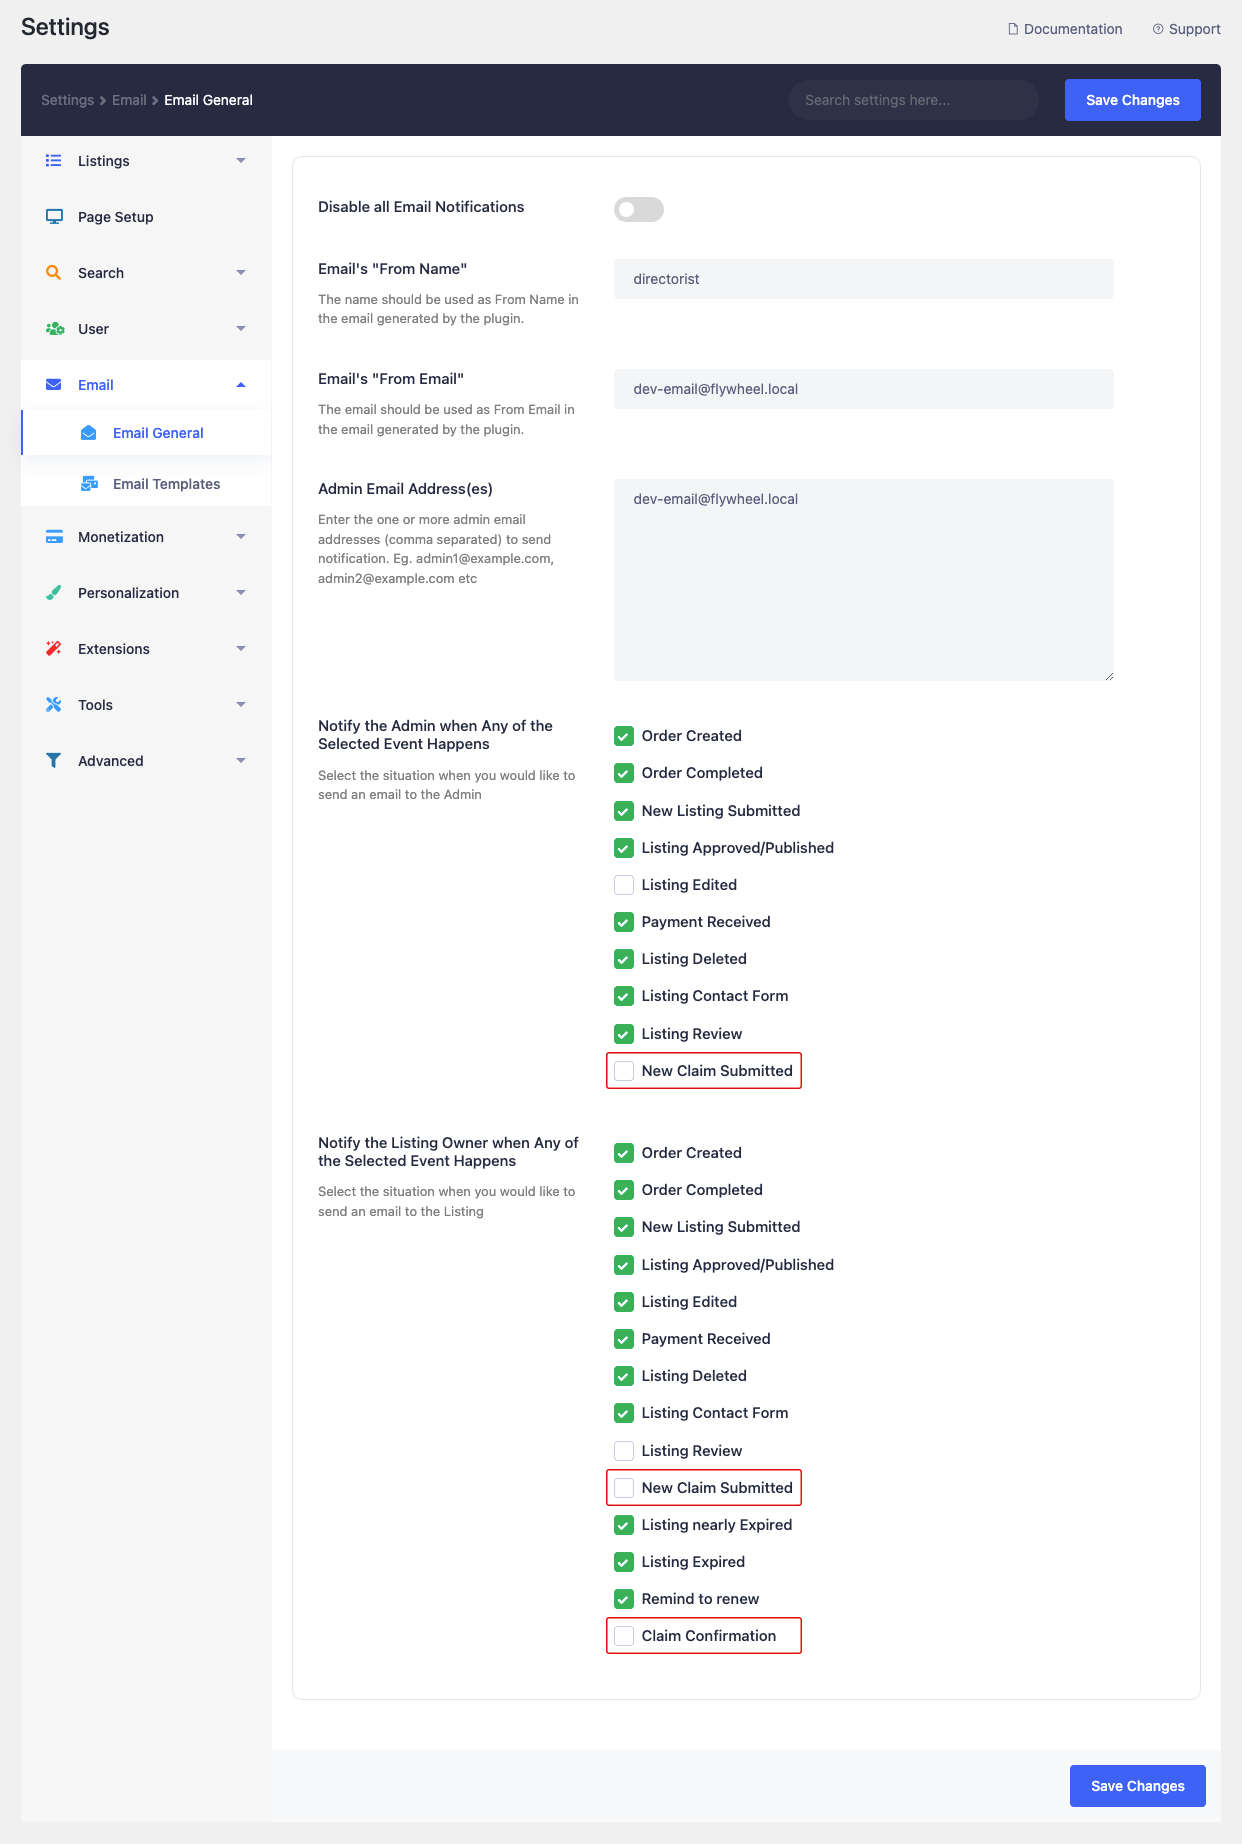Click the Monetization card icon
The image size is (1242, 1844).
(x=54, y=537)
